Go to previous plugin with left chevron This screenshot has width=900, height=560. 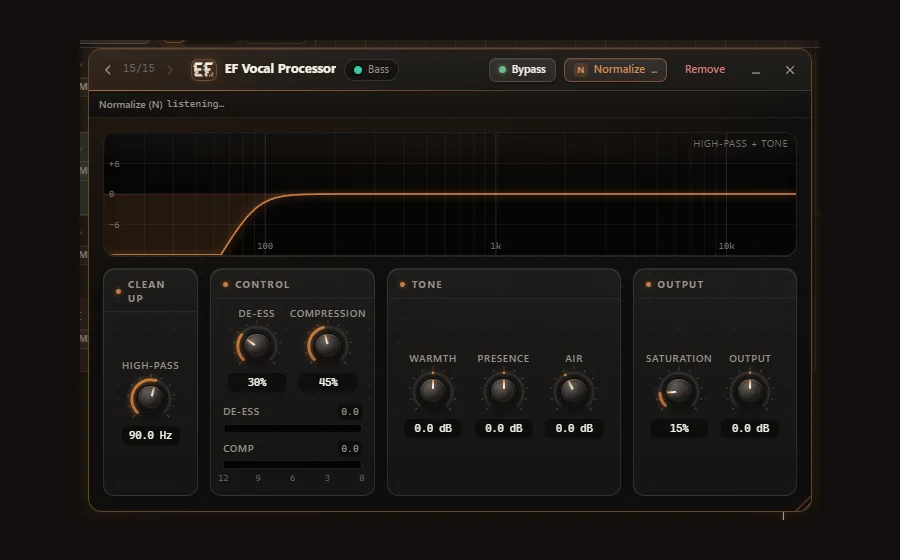coord(108,69)
